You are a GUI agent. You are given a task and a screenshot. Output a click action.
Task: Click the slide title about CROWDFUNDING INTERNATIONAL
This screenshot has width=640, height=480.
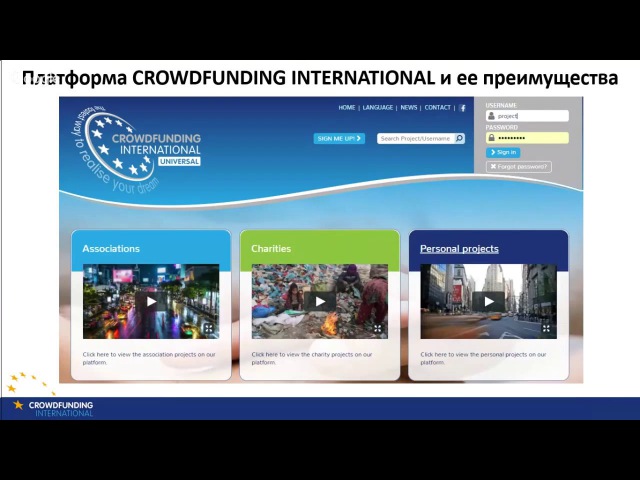pos(320,78)
